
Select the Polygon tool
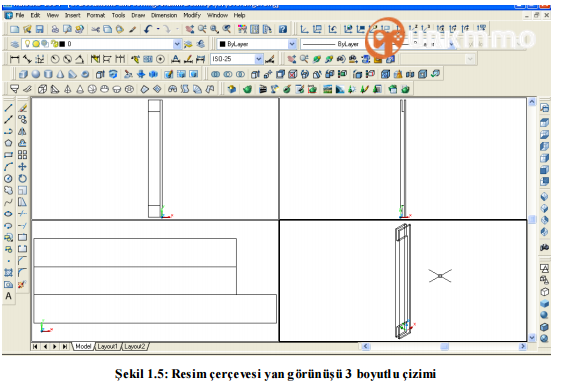[9, 143]
